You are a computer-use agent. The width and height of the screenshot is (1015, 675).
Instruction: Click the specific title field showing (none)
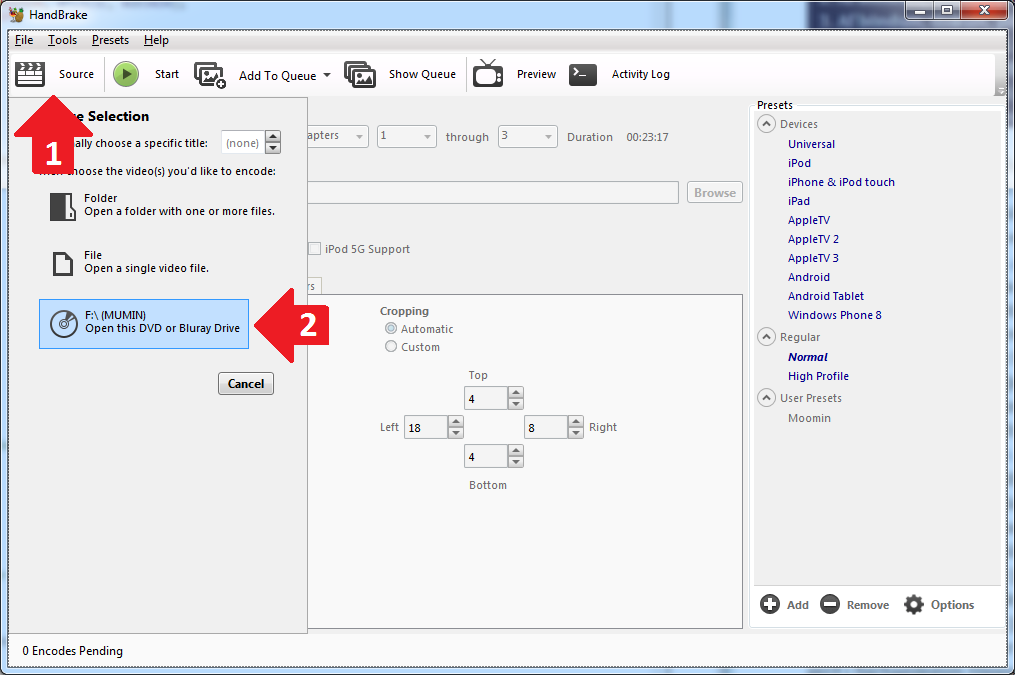(243, 142)
